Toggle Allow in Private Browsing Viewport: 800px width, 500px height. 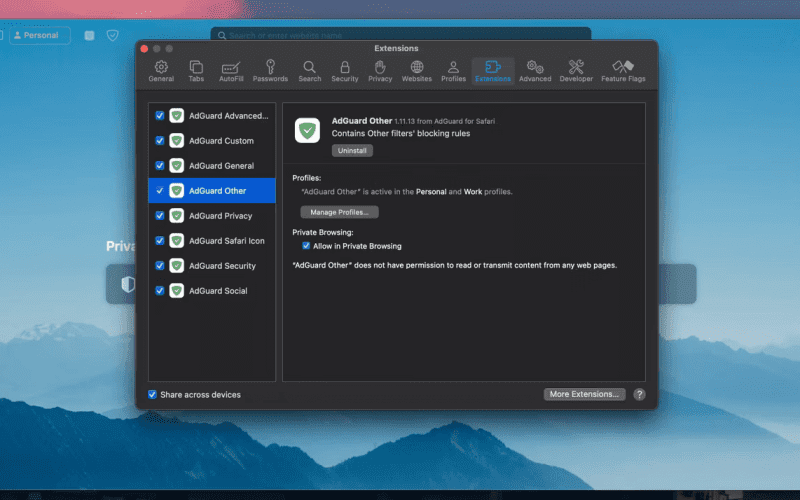pyautogui.click(x=306, y=246)
